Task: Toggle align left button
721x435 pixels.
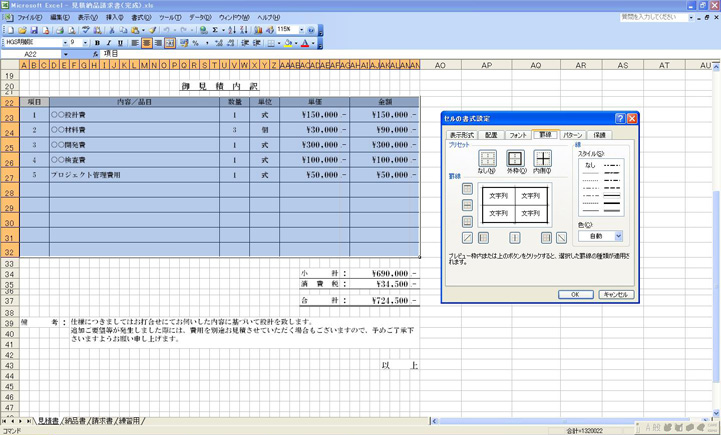Action: 135,43
